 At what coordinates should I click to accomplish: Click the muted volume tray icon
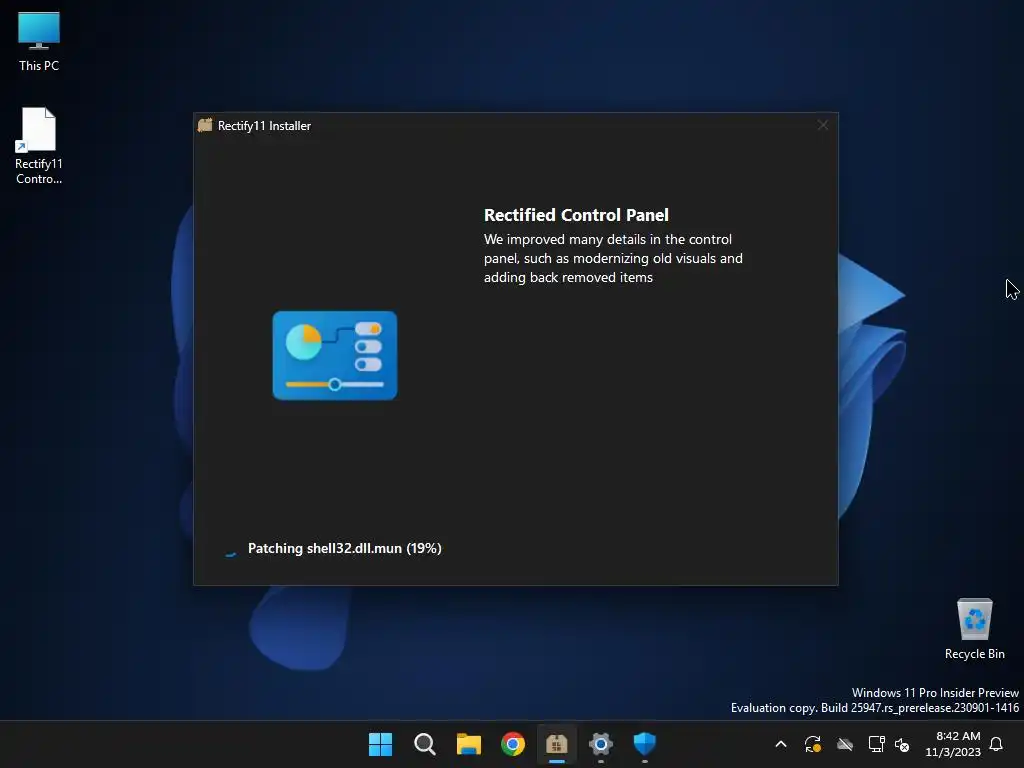902,744
